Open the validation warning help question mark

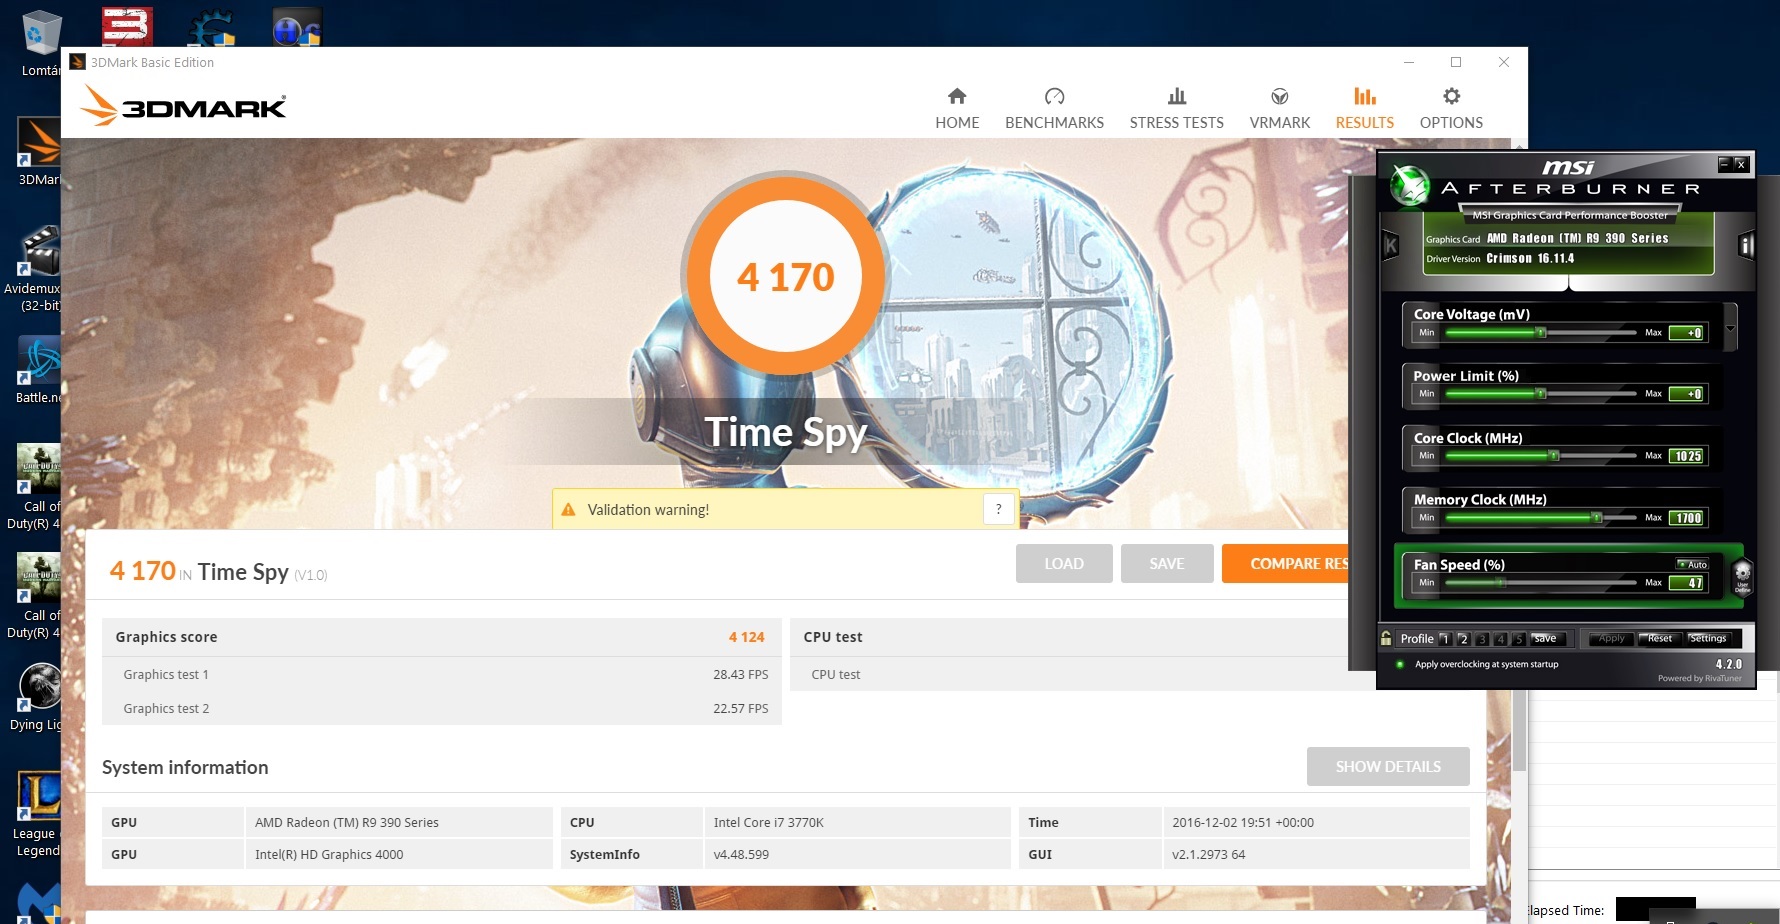(998, 509)
